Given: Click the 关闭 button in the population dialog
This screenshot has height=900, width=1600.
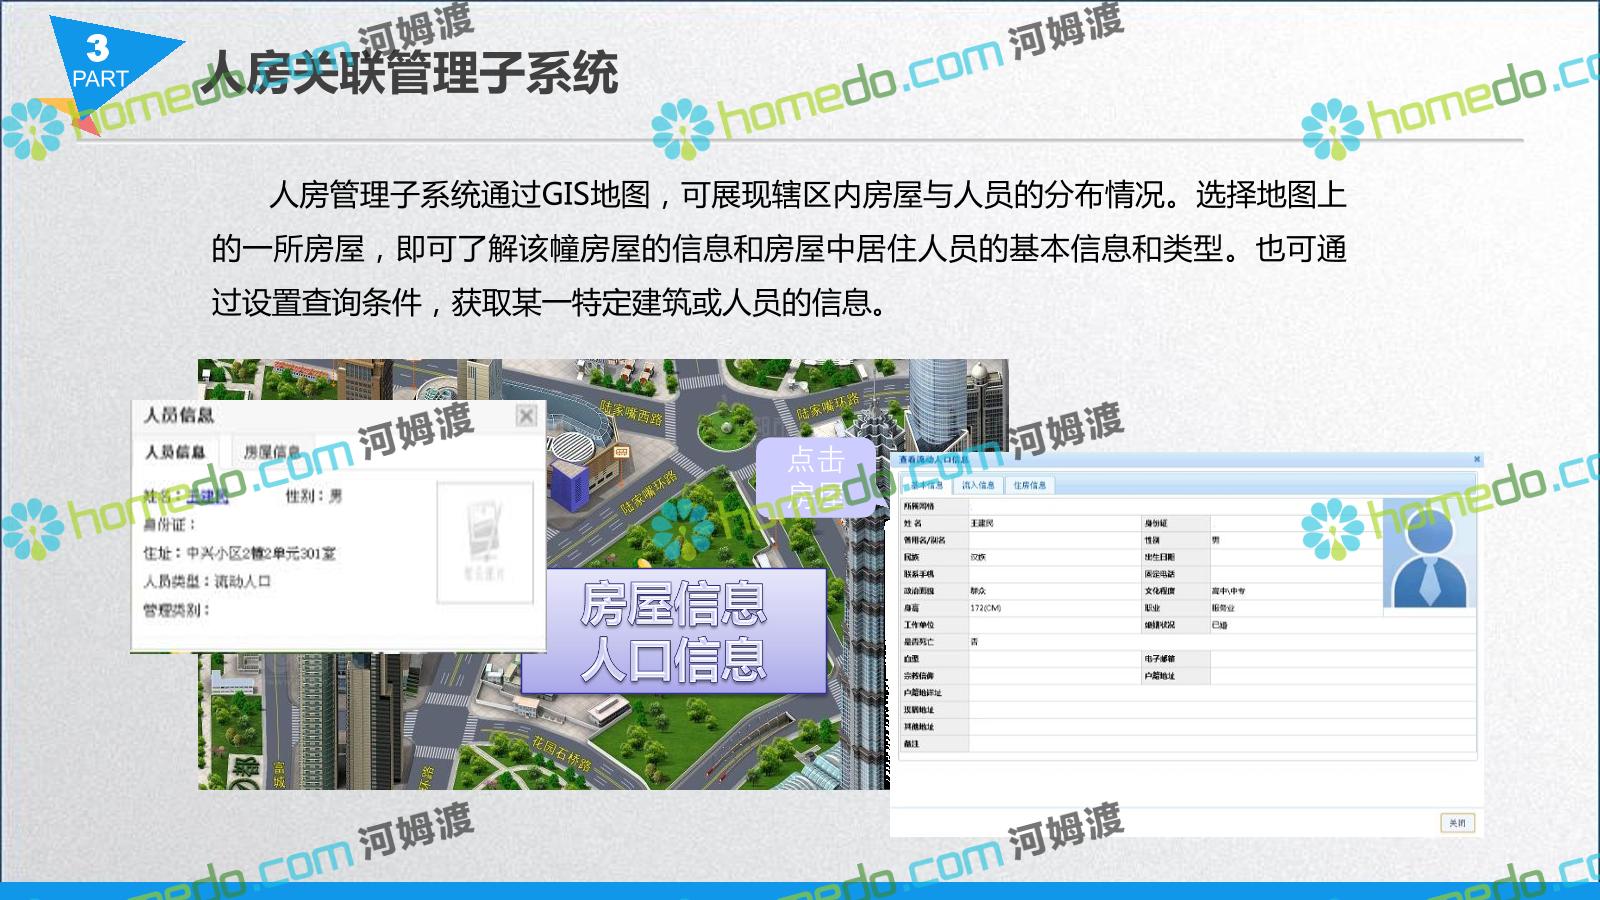Looking at the screenshot, I should pos(1457,823).
